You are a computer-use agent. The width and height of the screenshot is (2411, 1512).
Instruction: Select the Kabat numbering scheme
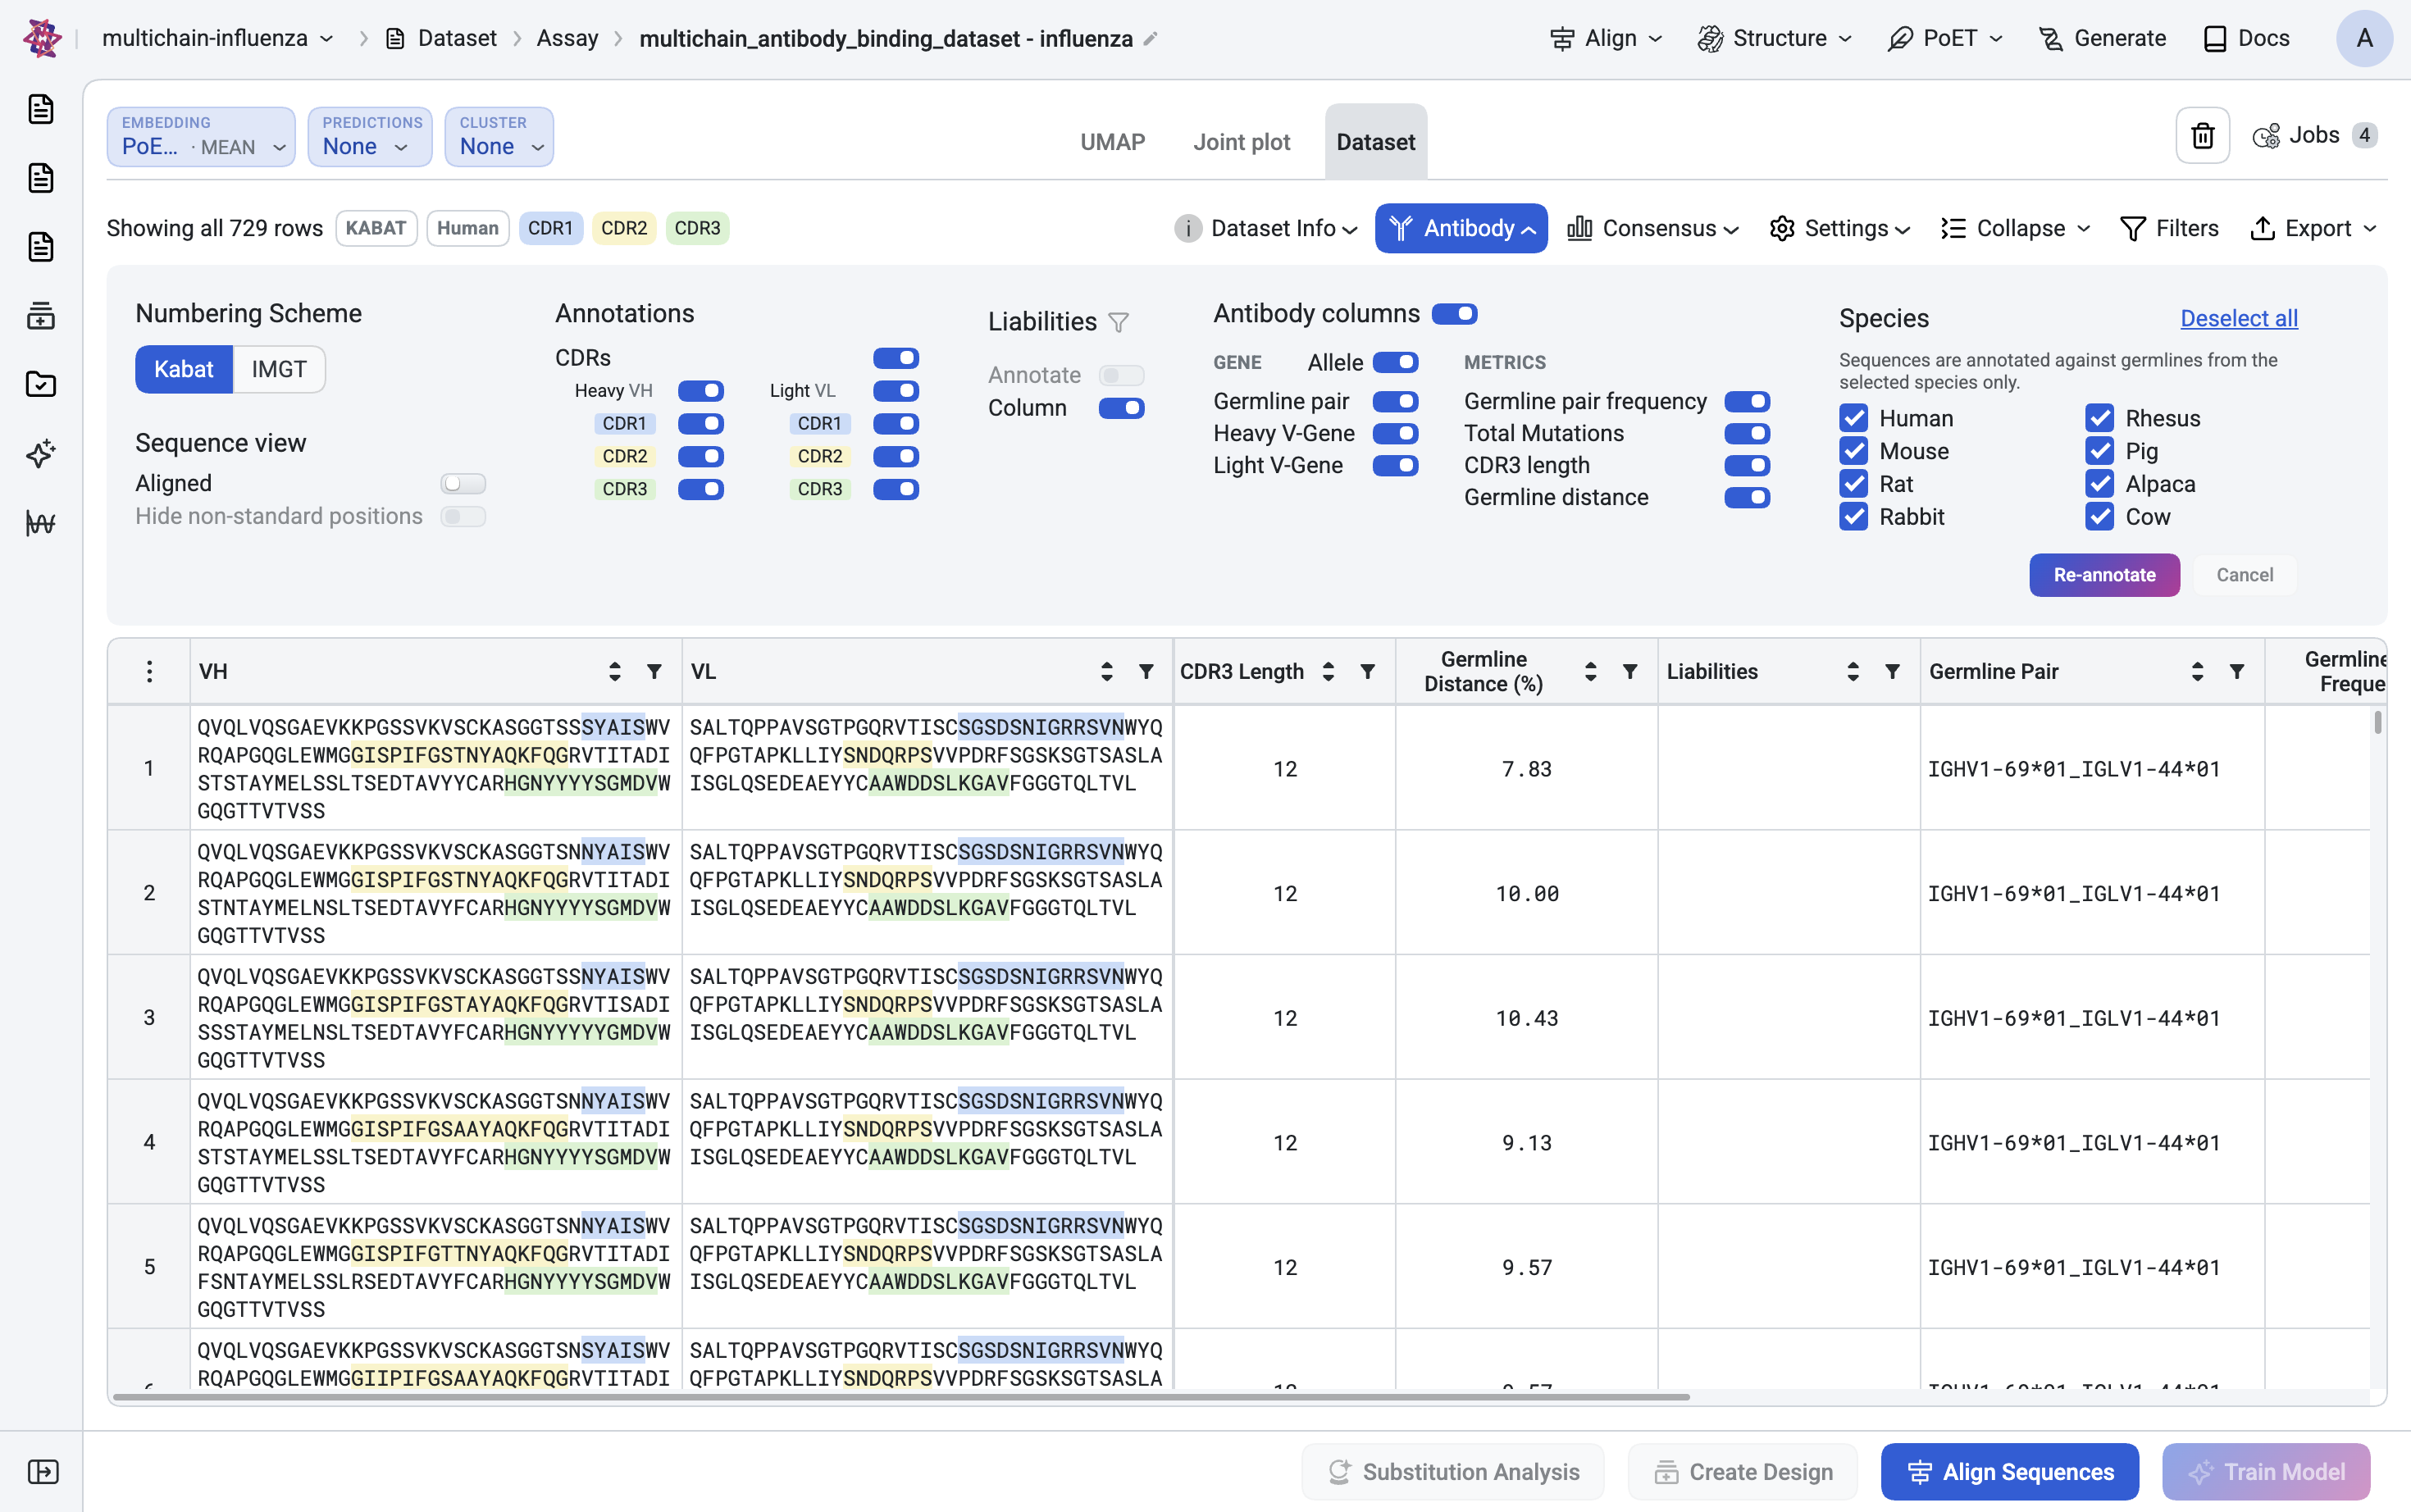[x=184, y=369]
